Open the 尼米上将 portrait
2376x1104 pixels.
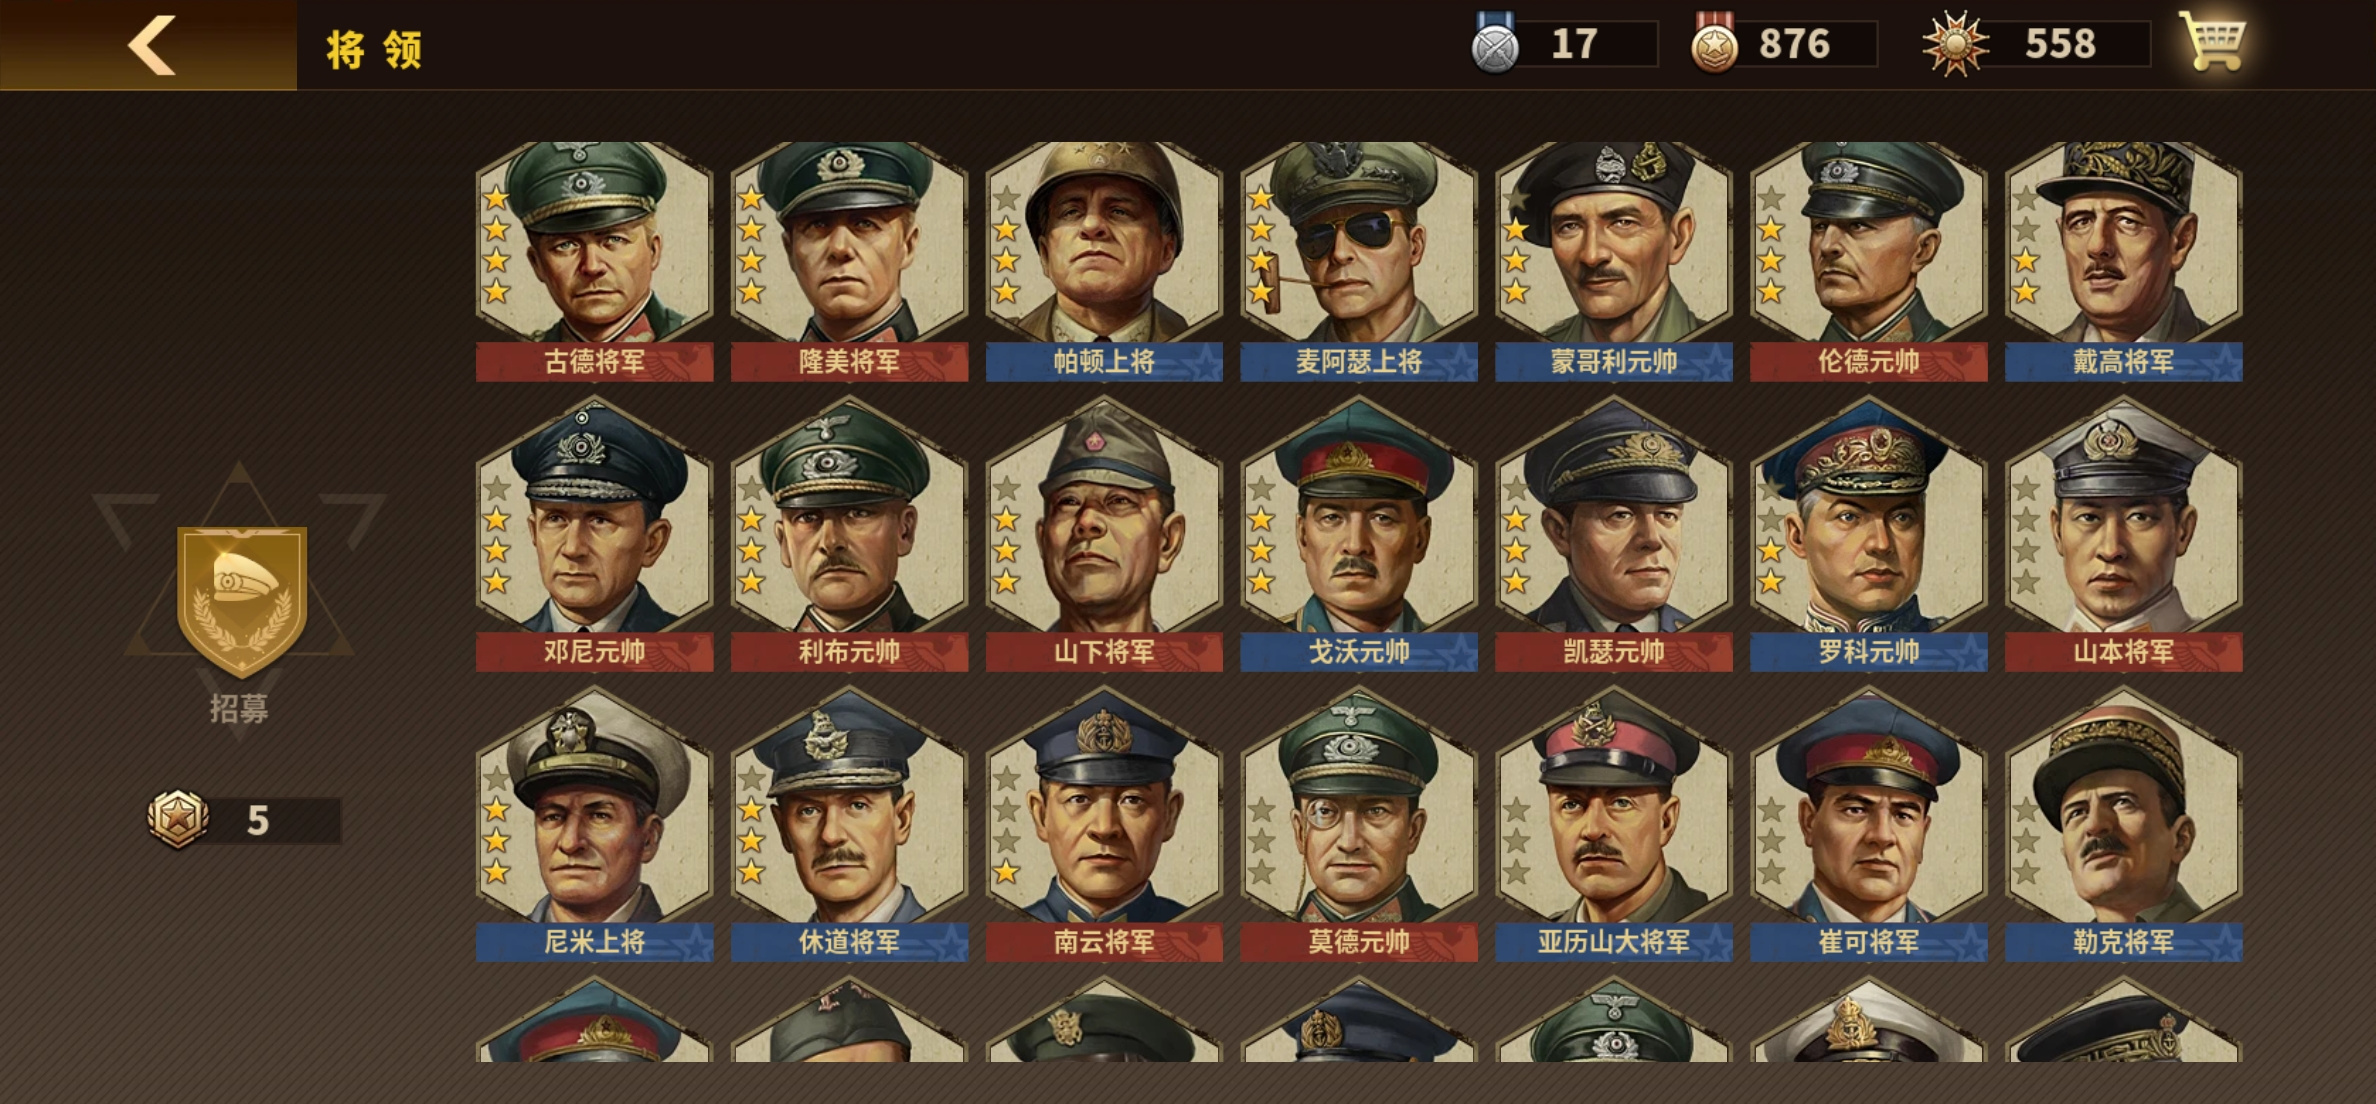[x=595, y=824]
